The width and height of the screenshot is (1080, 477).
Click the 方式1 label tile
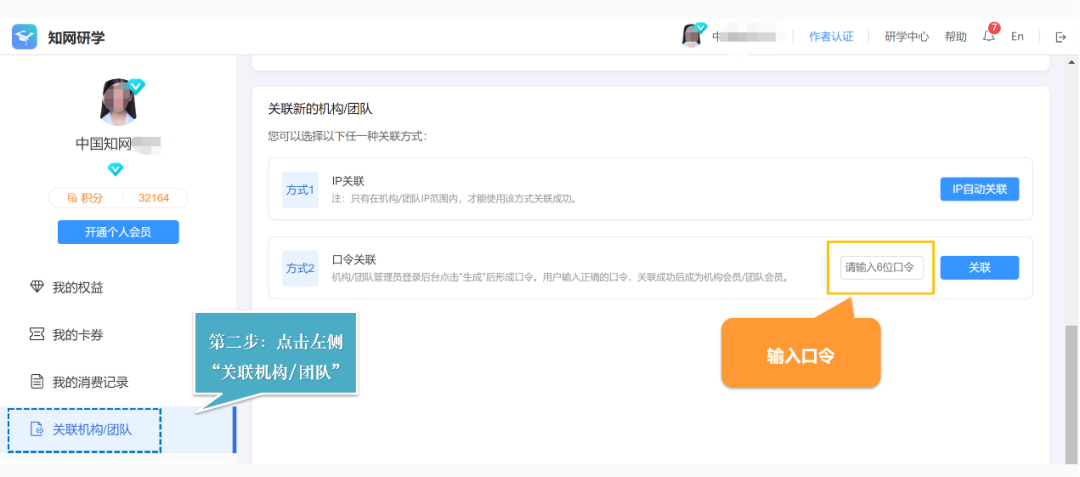coord(300,190)
